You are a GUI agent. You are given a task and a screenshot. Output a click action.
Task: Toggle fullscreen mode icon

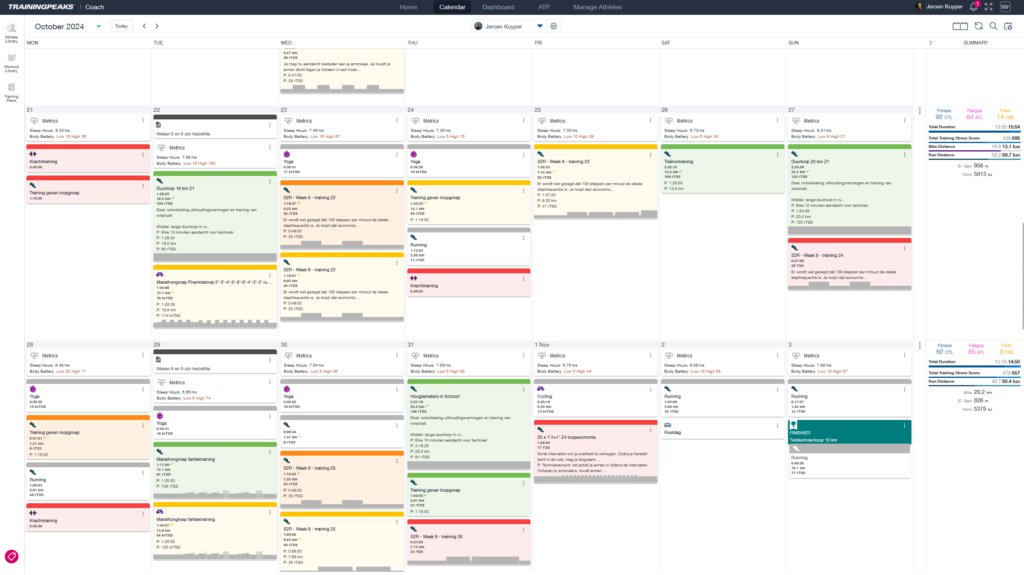[x=988, y=7]
